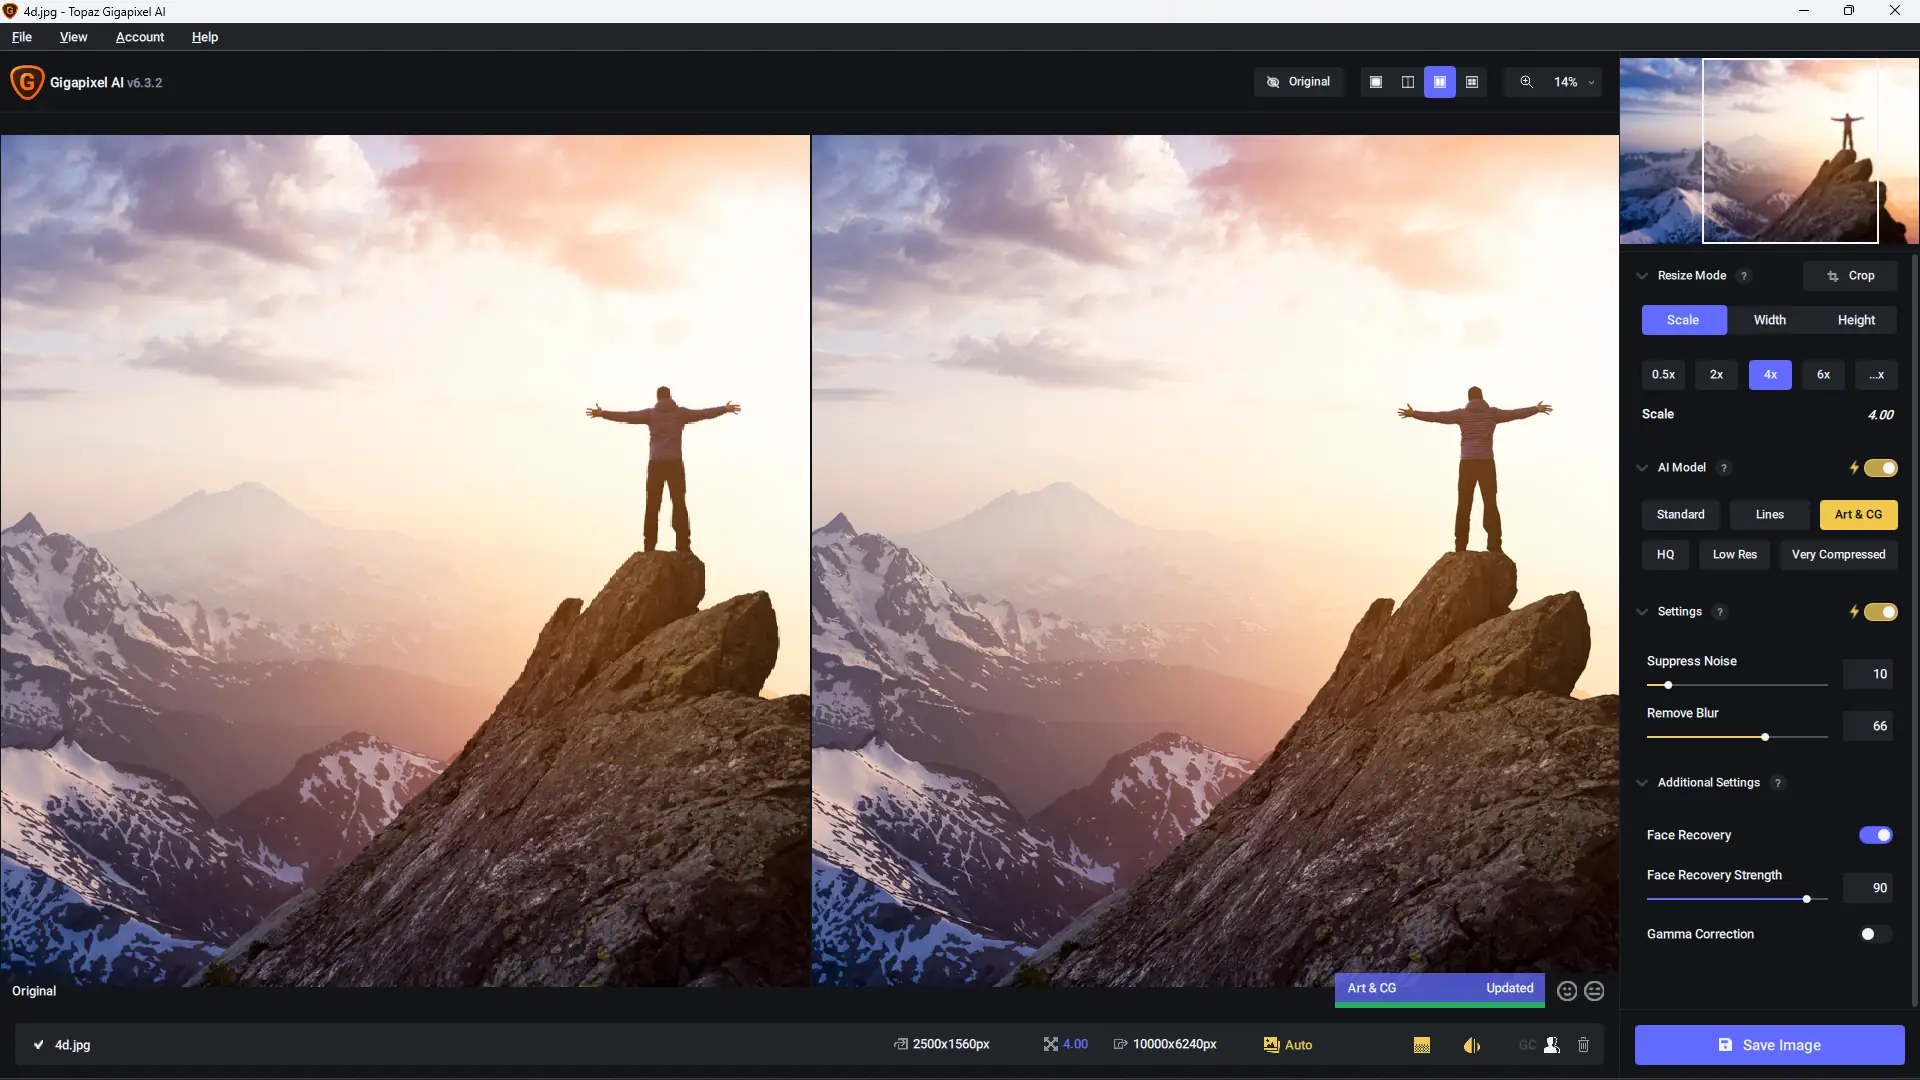Switch to single image view icon

point(1376,82)
